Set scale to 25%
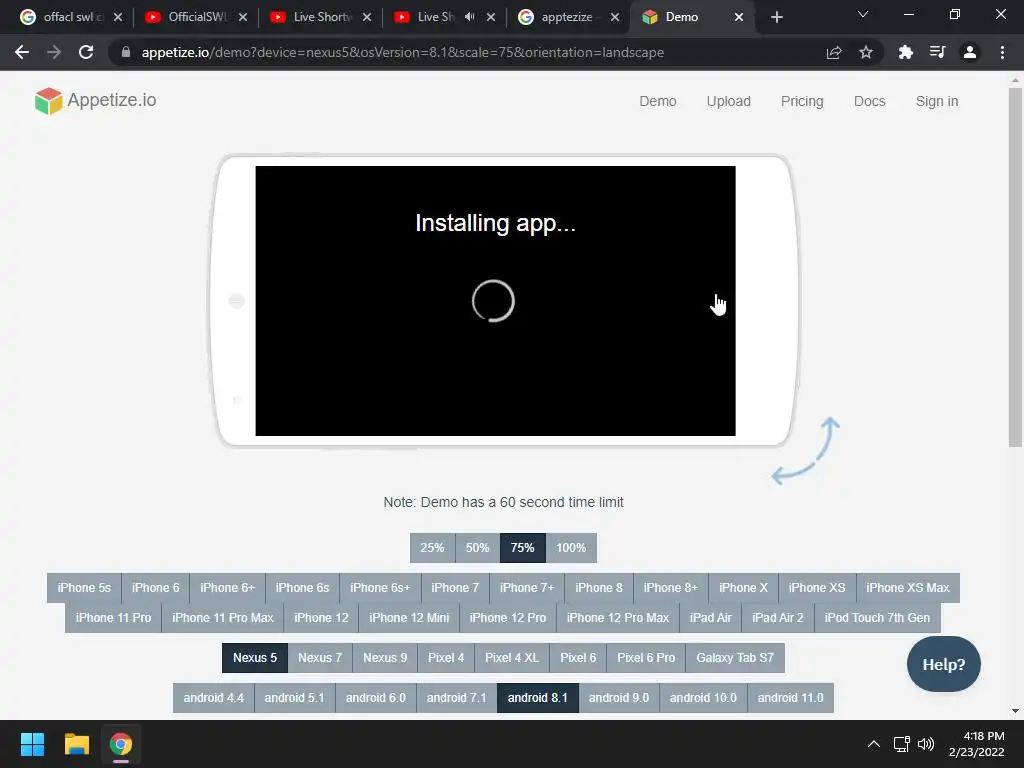Screen dimensions: 1024x768 coord(432,548)
